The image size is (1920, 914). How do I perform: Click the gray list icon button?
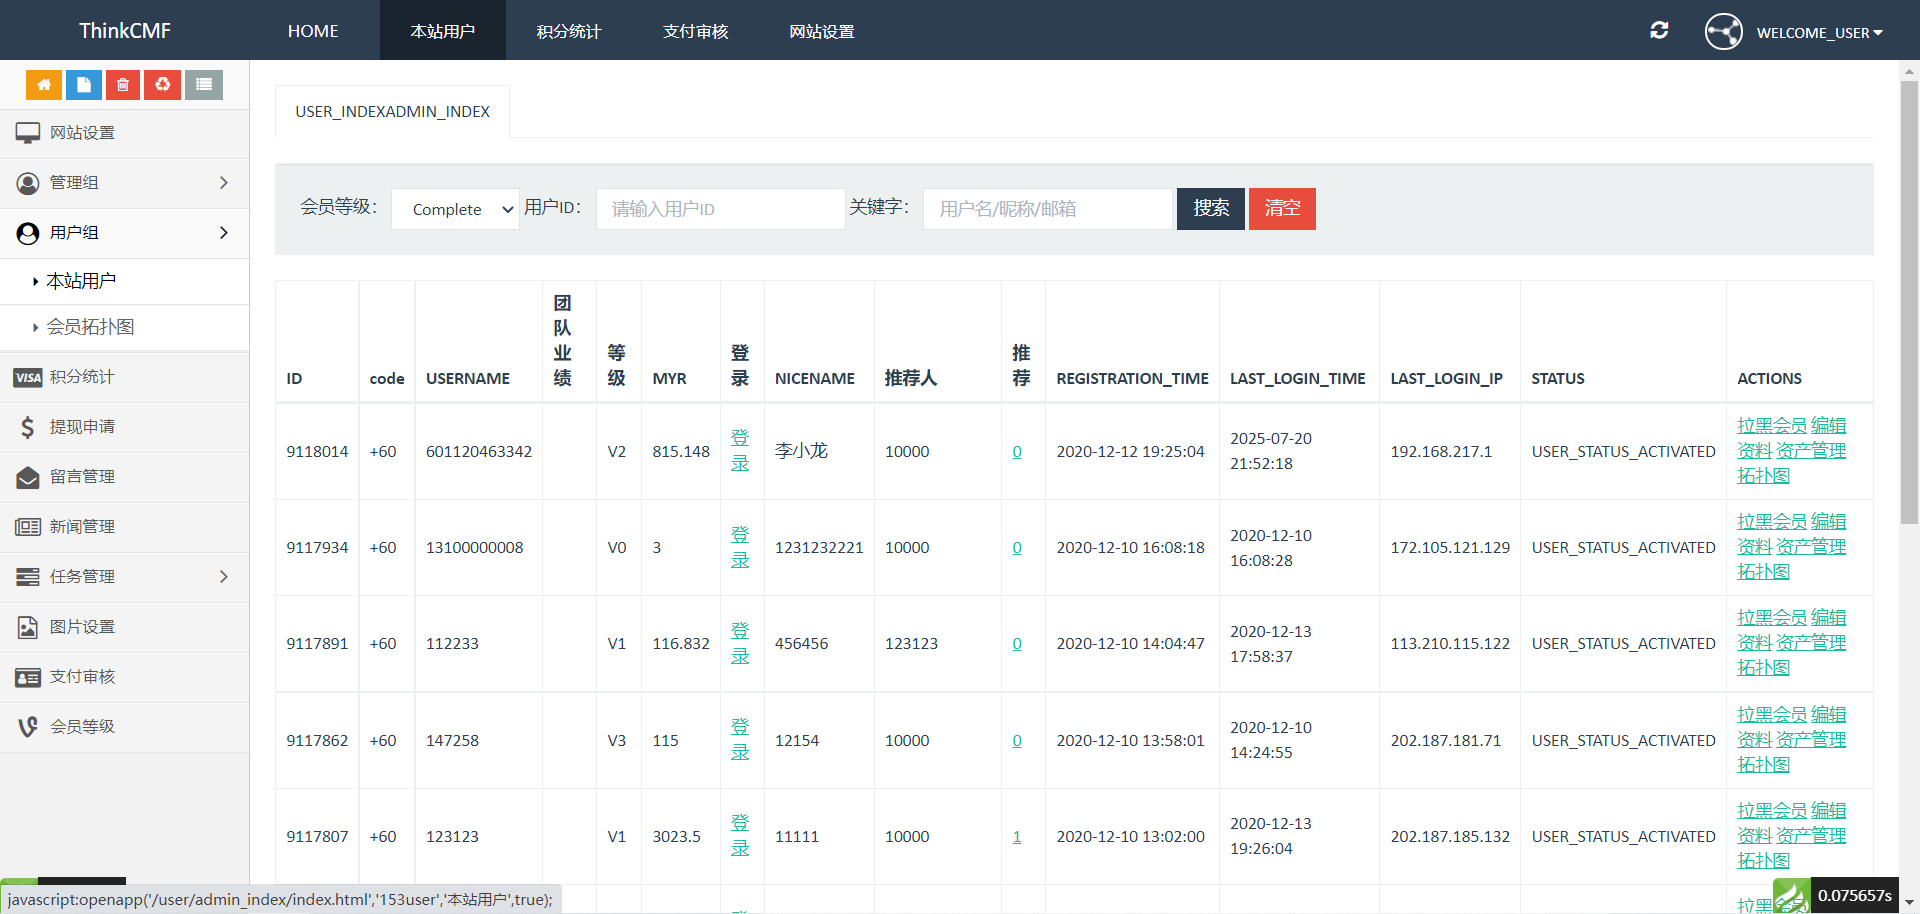point(203,85)
